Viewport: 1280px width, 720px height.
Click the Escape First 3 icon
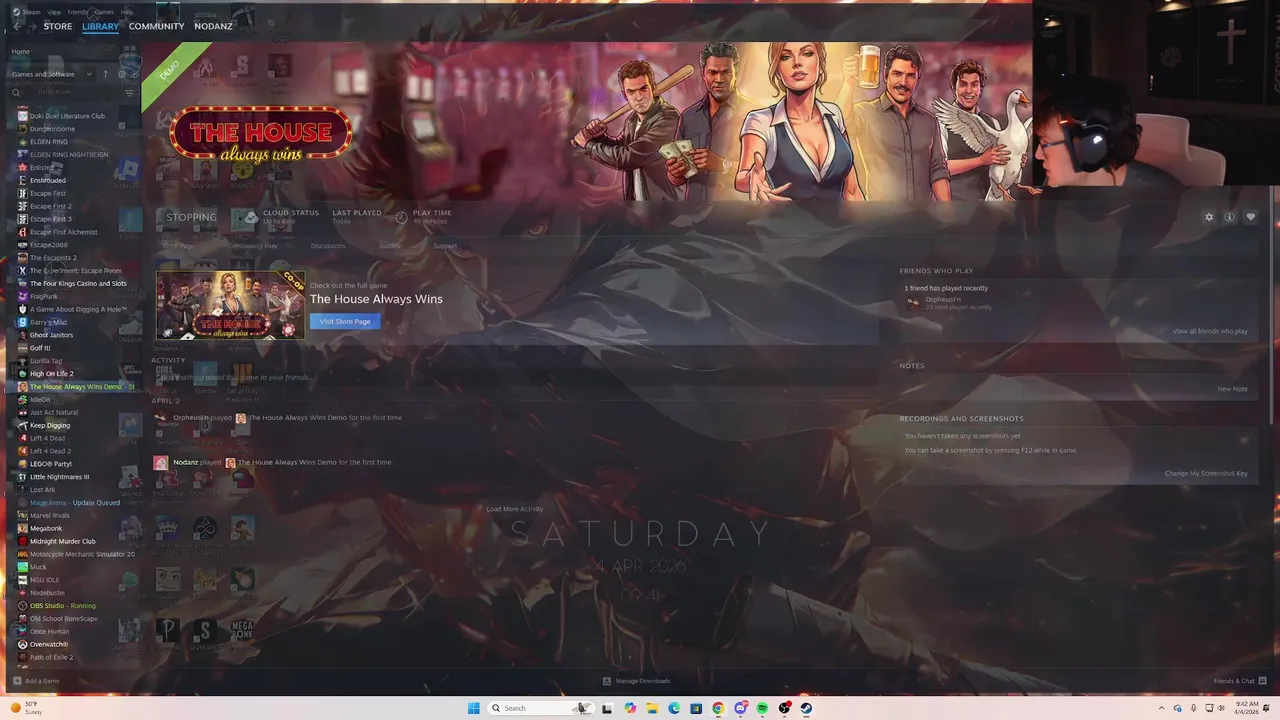(x=22, y=219)
